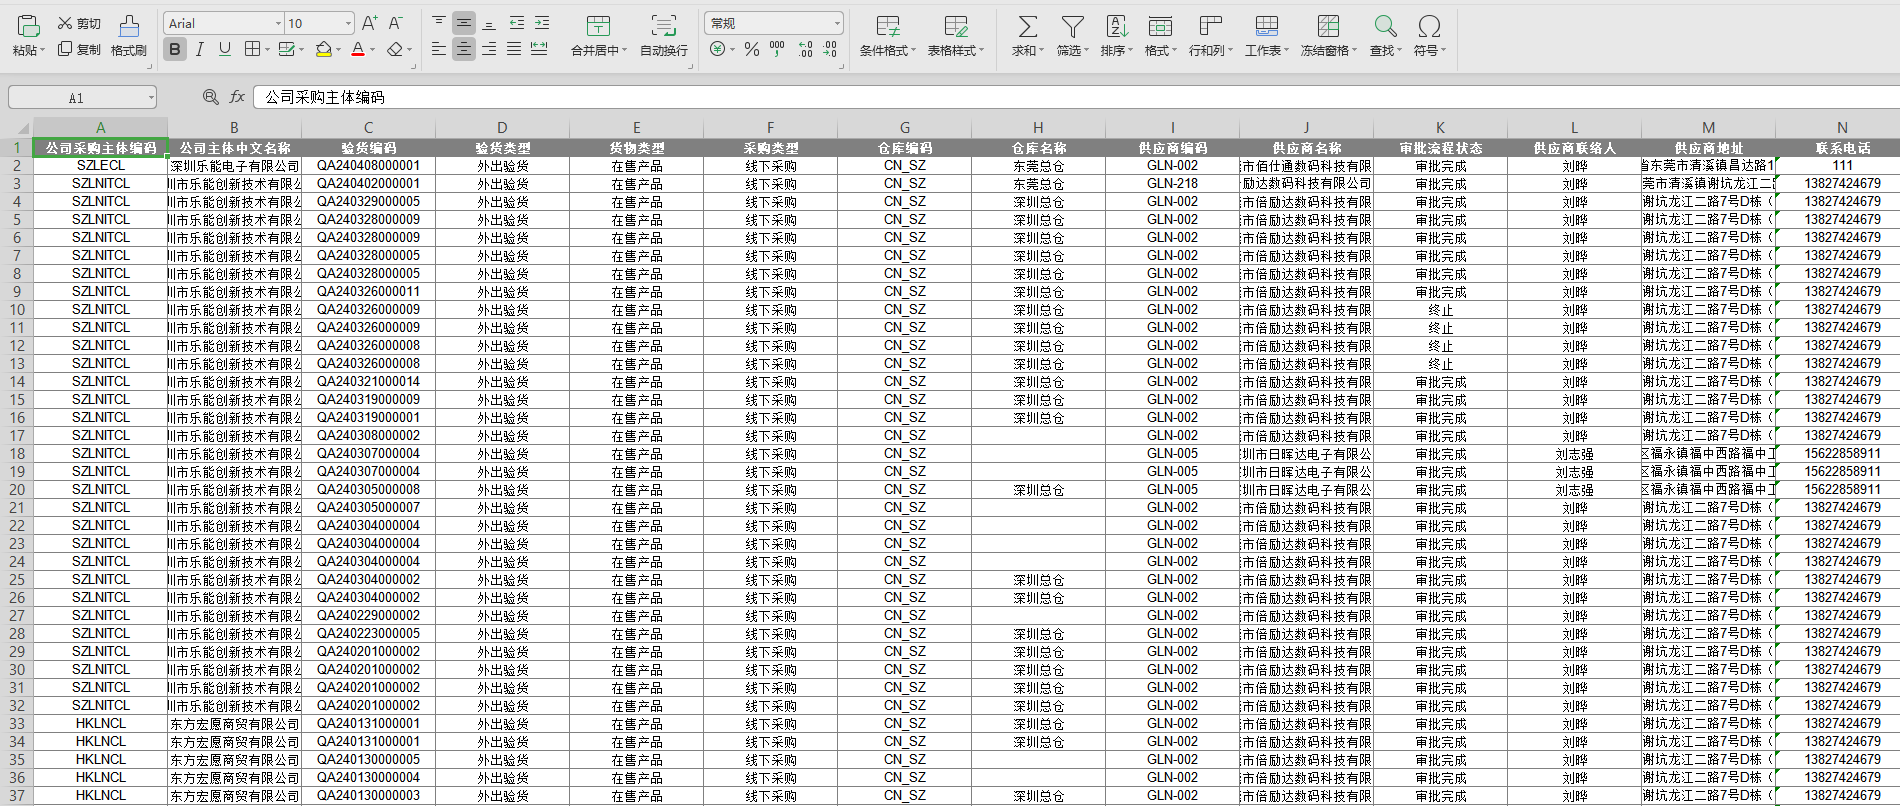Open the Filter (筛选) funnel tool
The width and height of the screenshot is (1900, 806).
1072,27
